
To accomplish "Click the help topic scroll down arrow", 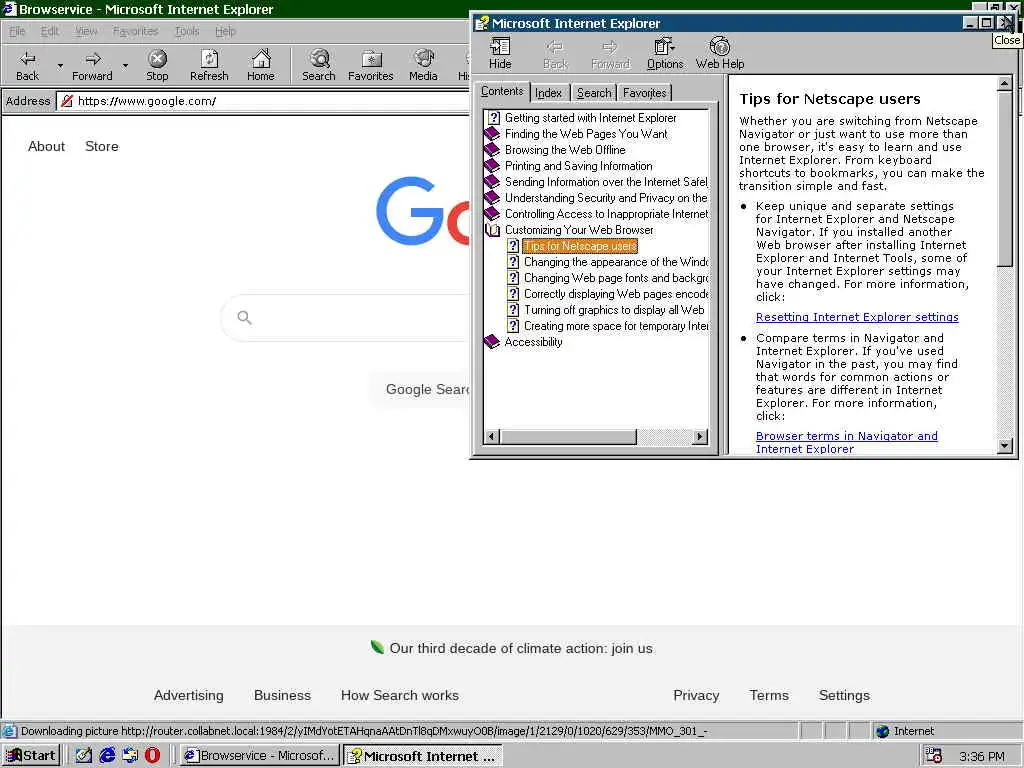I will [1004, 445].
